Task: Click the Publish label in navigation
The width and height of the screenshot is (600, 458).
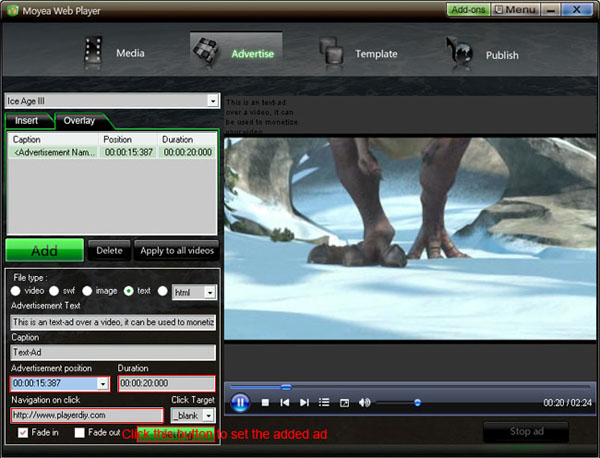Action: pyautogui.click(x=502, y=55)
